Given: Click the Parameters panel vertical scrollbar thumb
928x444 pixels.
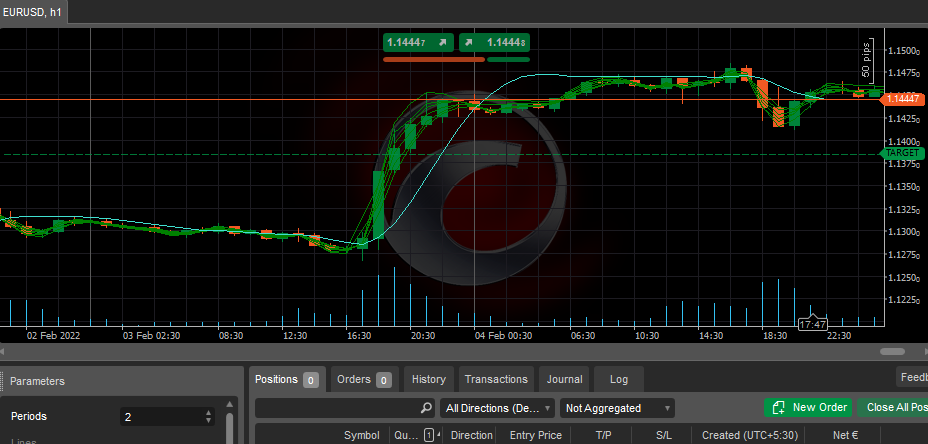Looking at the screenshot, I should [230, 428].
